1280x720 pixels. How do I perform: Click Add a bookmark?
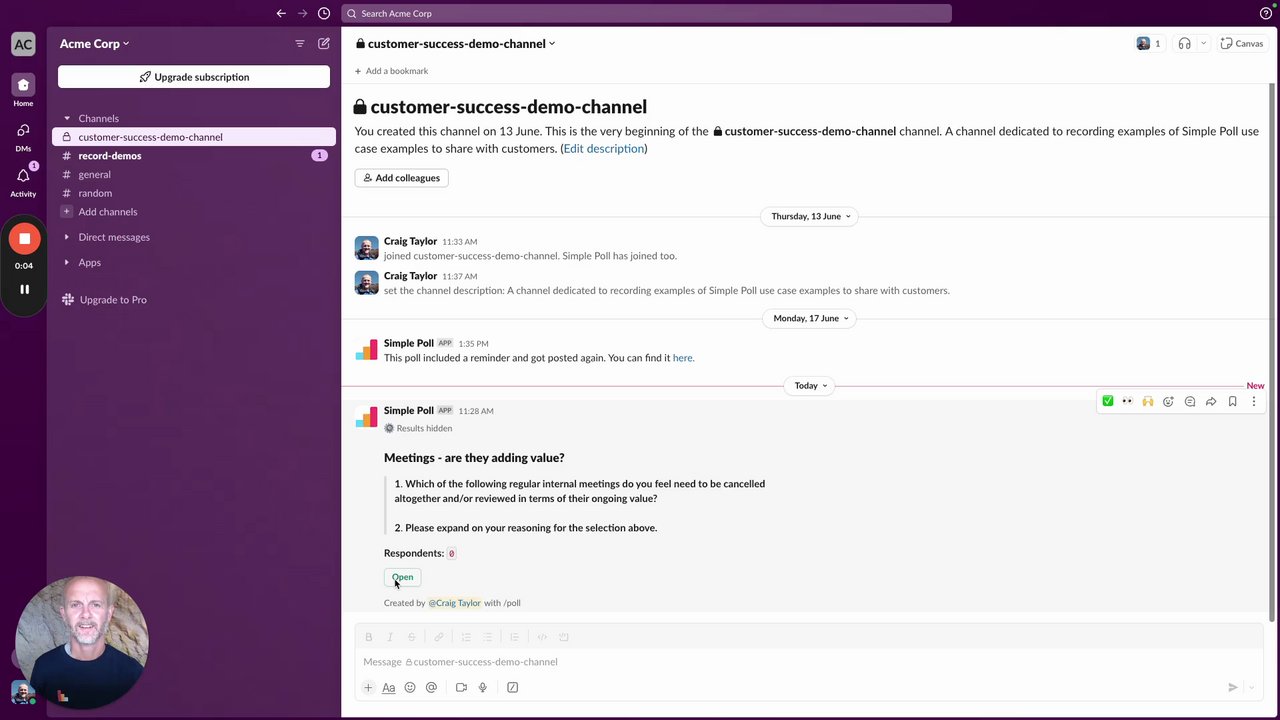391,71
